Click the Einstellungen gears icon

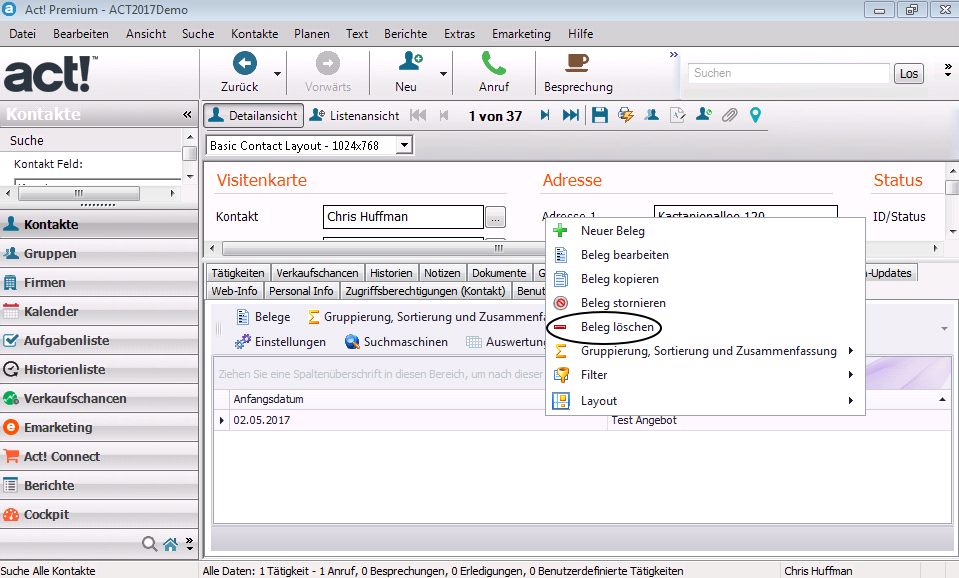[243, 341]
